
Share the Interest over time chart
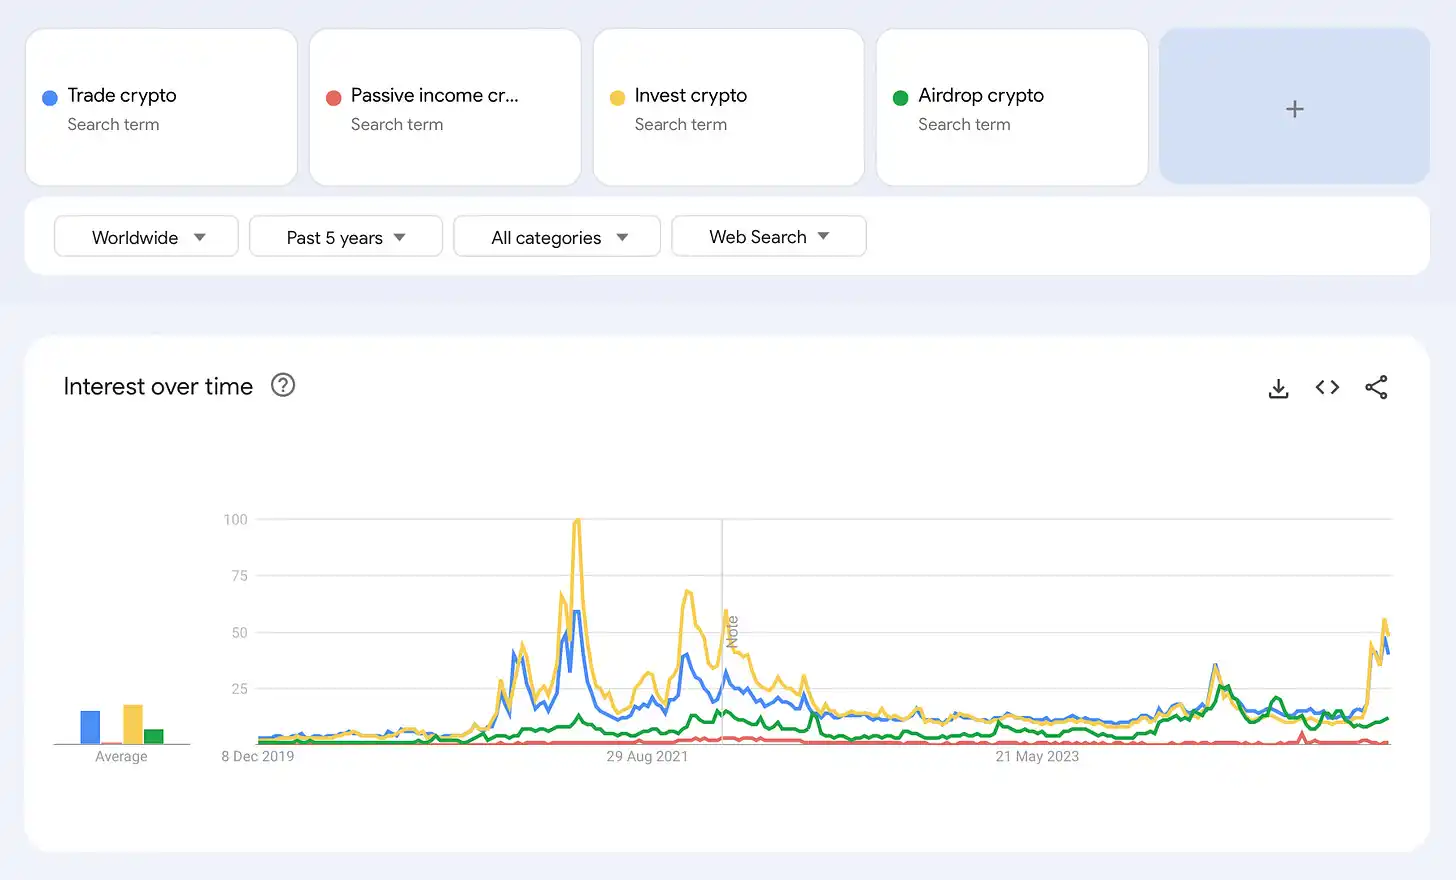coord(1376,388)
